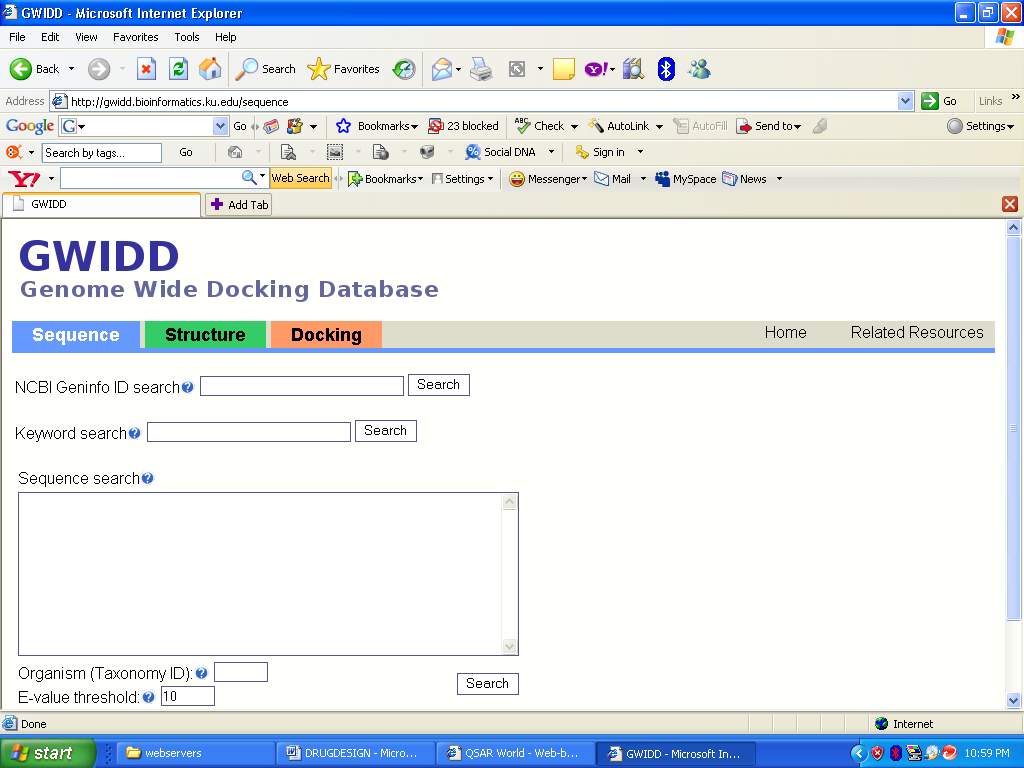Click help icon beside E-value threshold
The height and width of the screenshot is (768, 1024).
point(149,698)
